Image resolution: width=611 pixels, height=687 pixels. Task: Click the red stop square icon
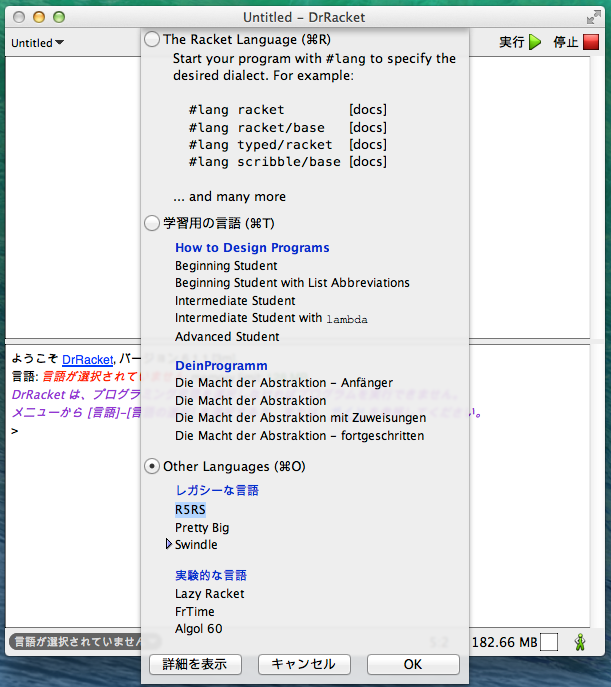591,42
